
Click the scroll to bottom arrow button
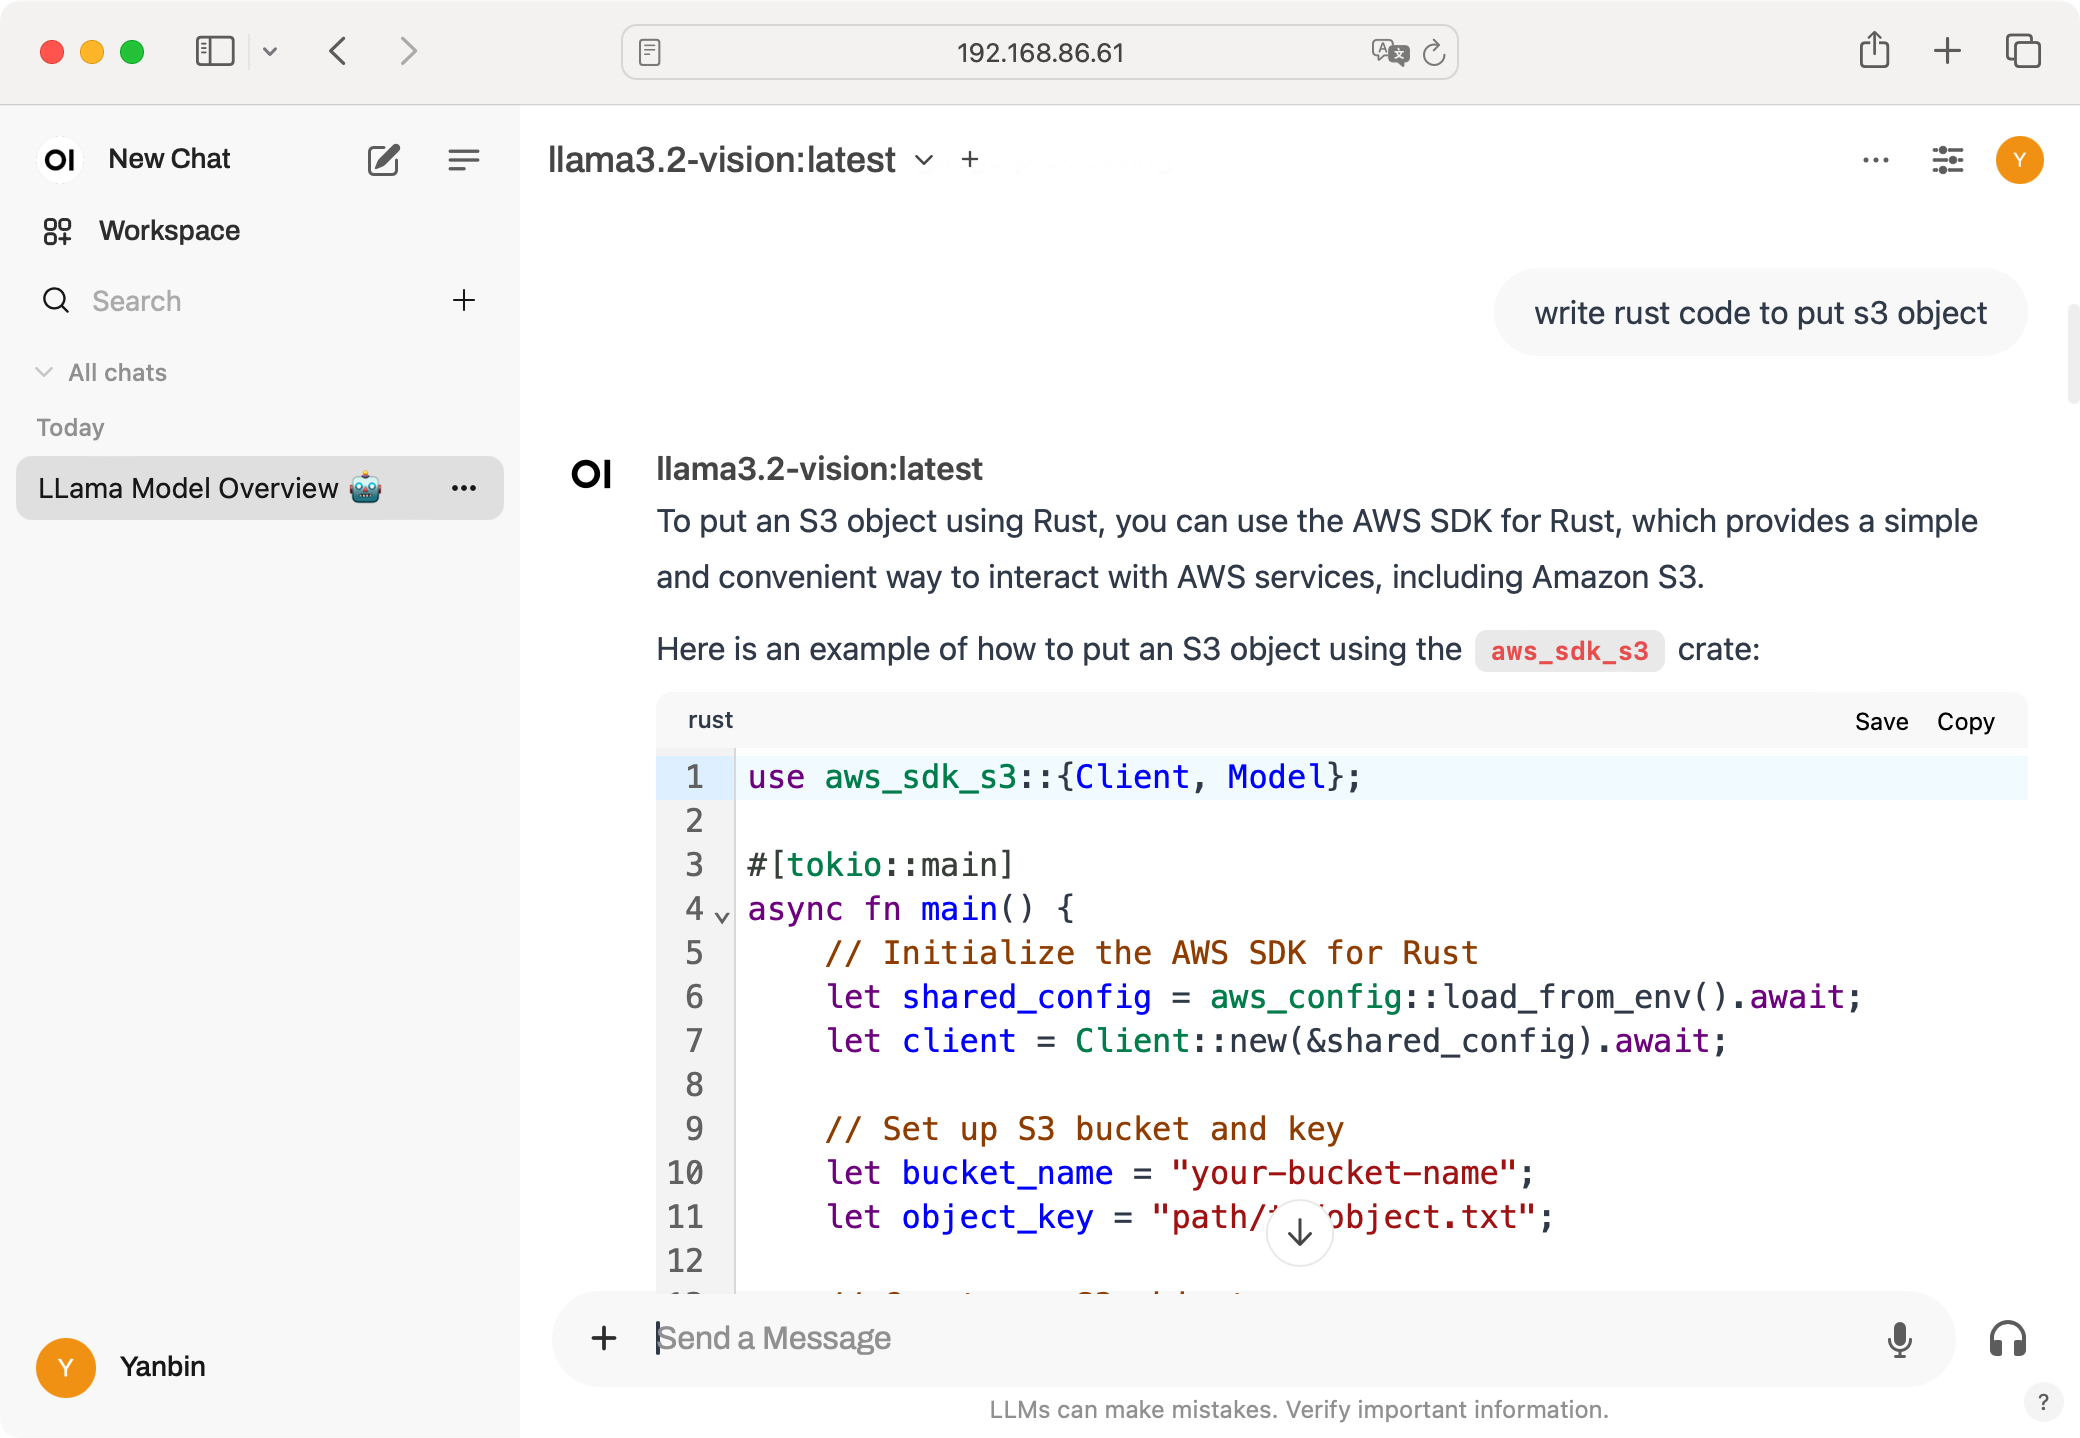tap(1299, 1233)
